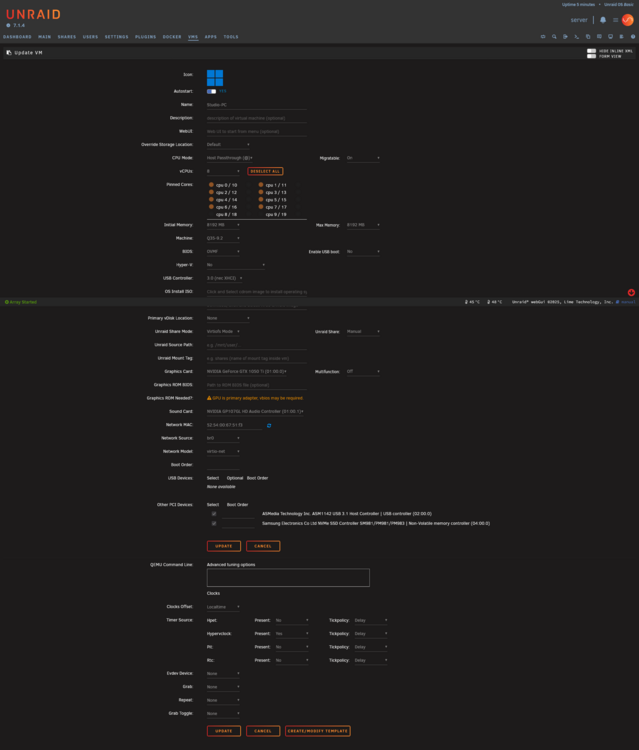
Task: Open the Network Source dropdown
Action: [223, 438]
